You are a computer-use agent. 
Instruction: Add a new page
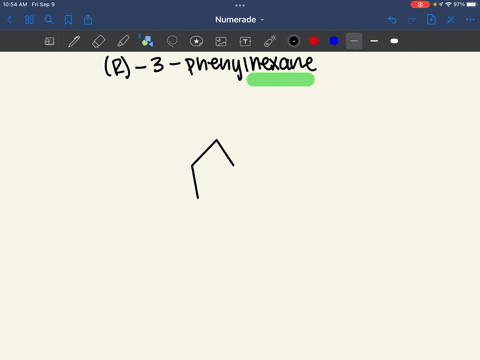(431, 20)
